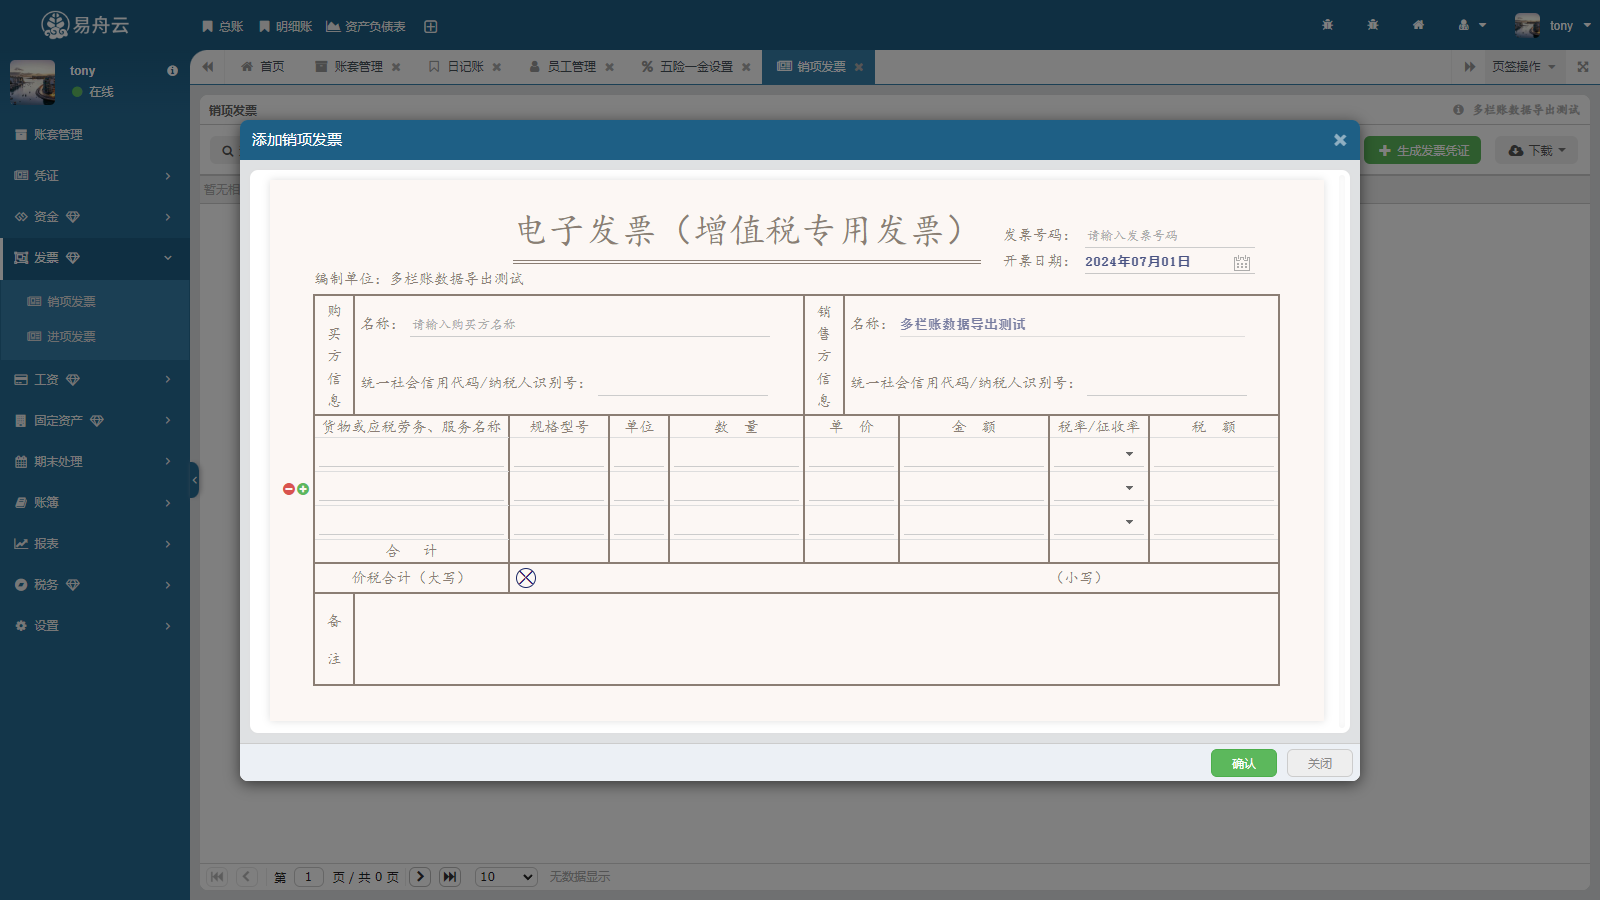
Task: Expand the 税务 sidebar menu
Action: click(x=95, y=584)
